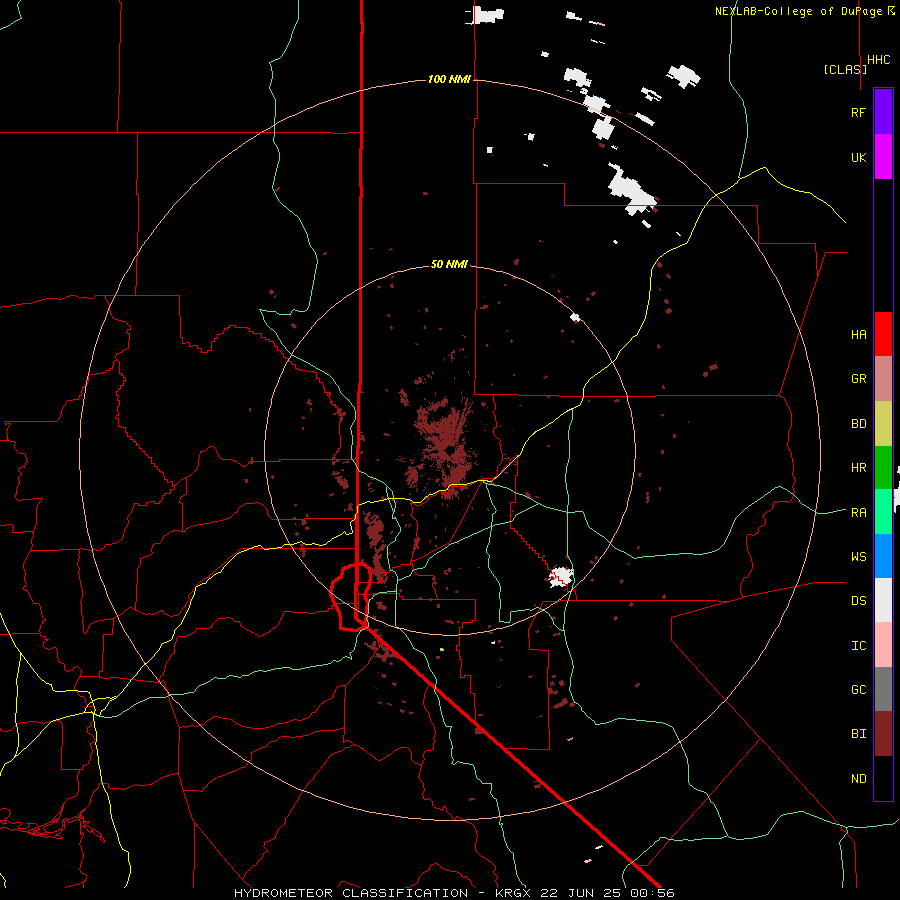
Task: Click the 00:56 timestamp in caption
Action: tap(651, 893)
